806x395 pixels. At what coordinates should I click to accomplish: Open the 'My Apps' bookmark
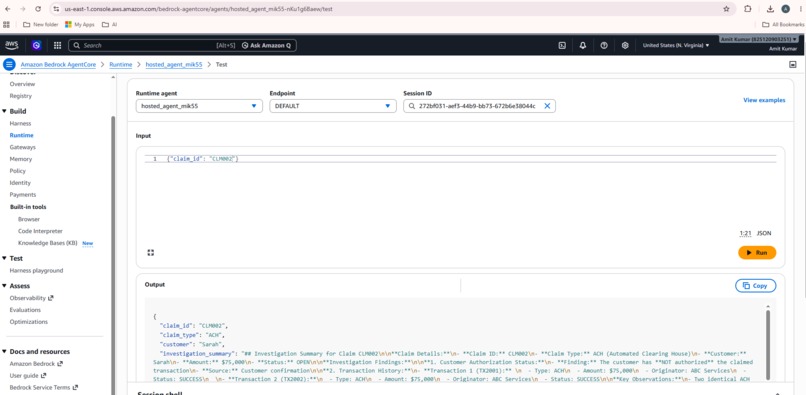coord(80,24)
